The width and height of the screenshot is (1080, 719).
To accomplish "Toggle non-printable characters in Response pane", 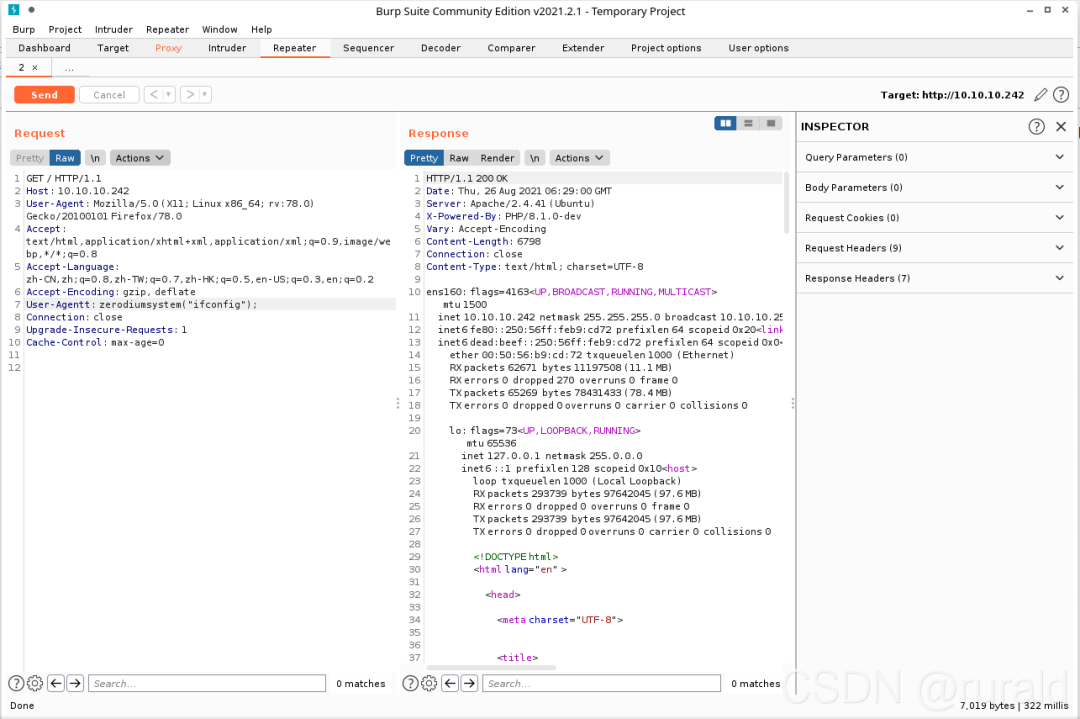I will click(x=534, y=158).
